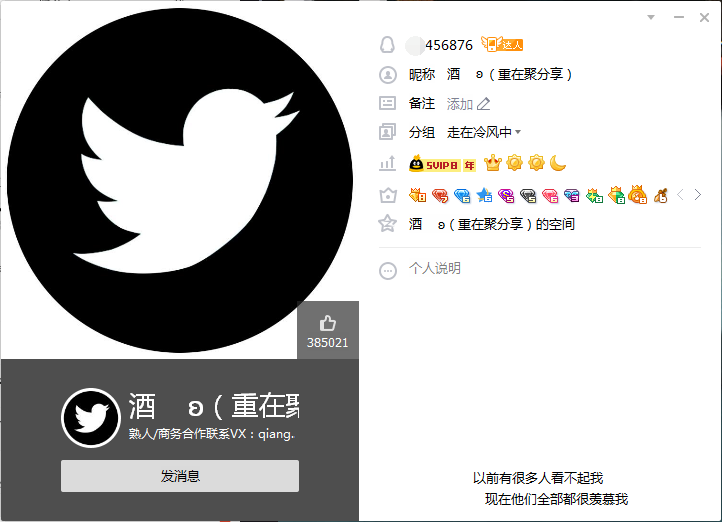Click the group contacts icon beside 分组

tap(387, 132)
